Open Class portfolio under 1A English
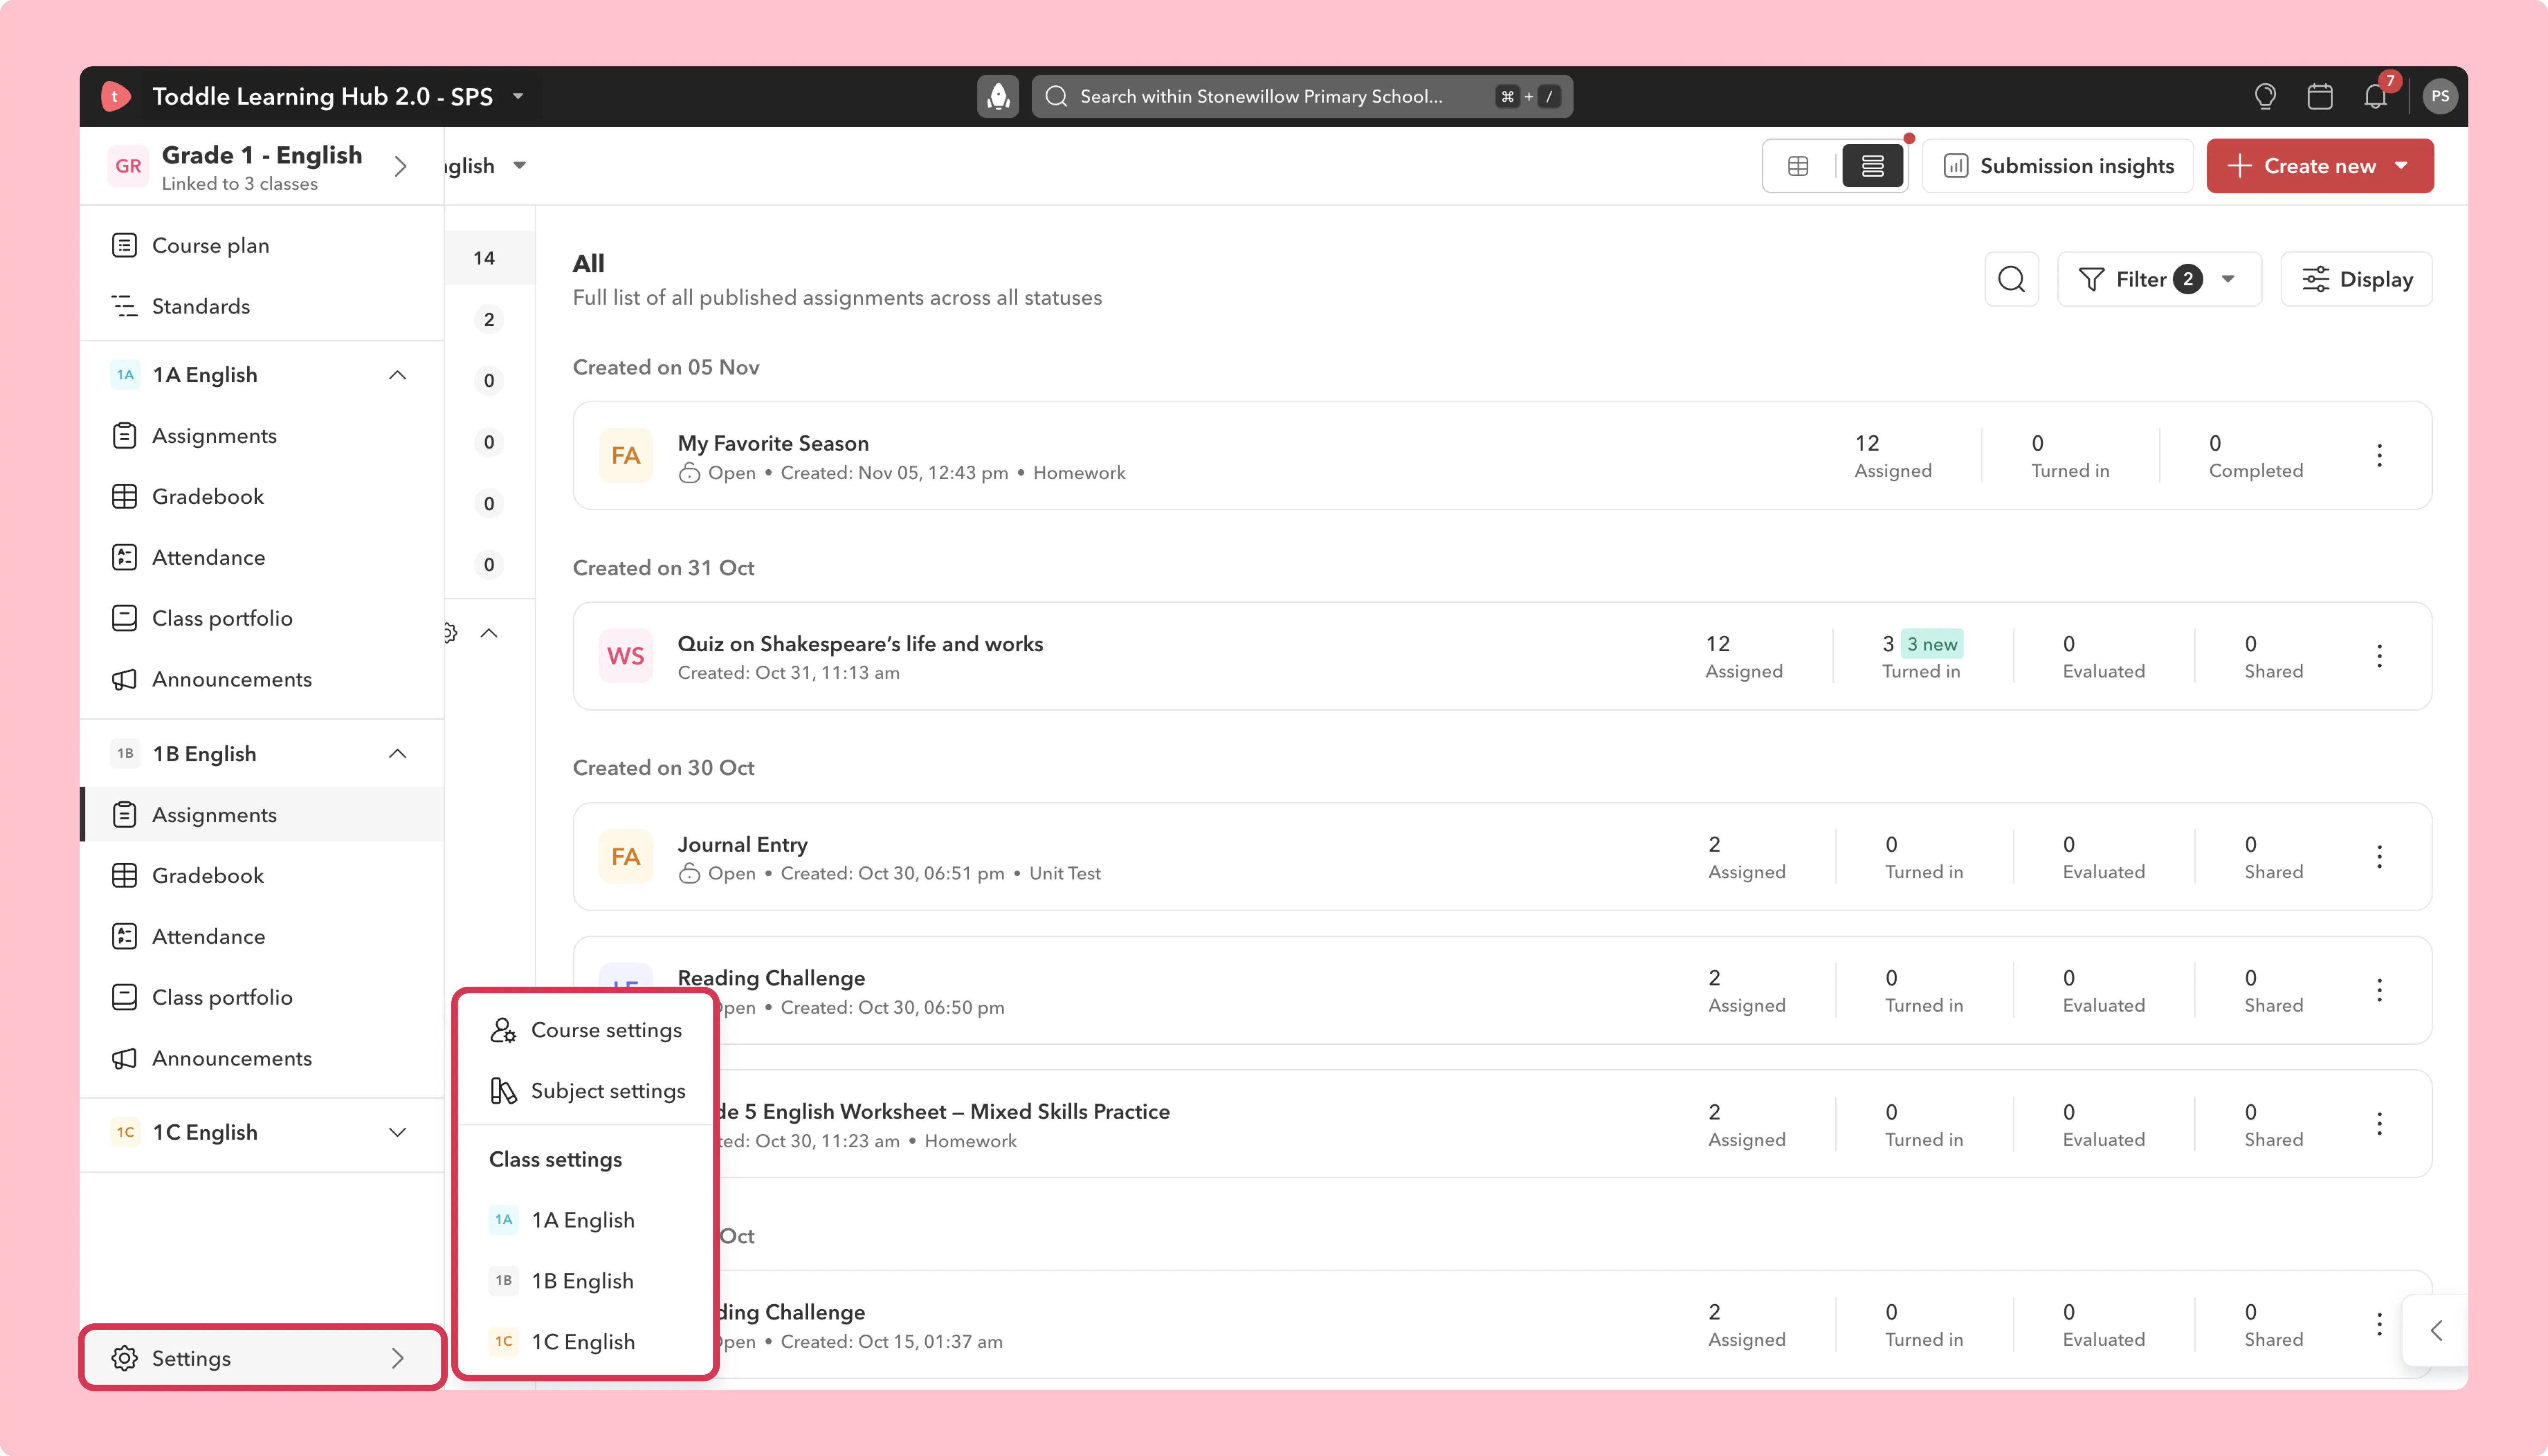The image size is (2548, 1456). pyautogui.click(x=262, y=619)
